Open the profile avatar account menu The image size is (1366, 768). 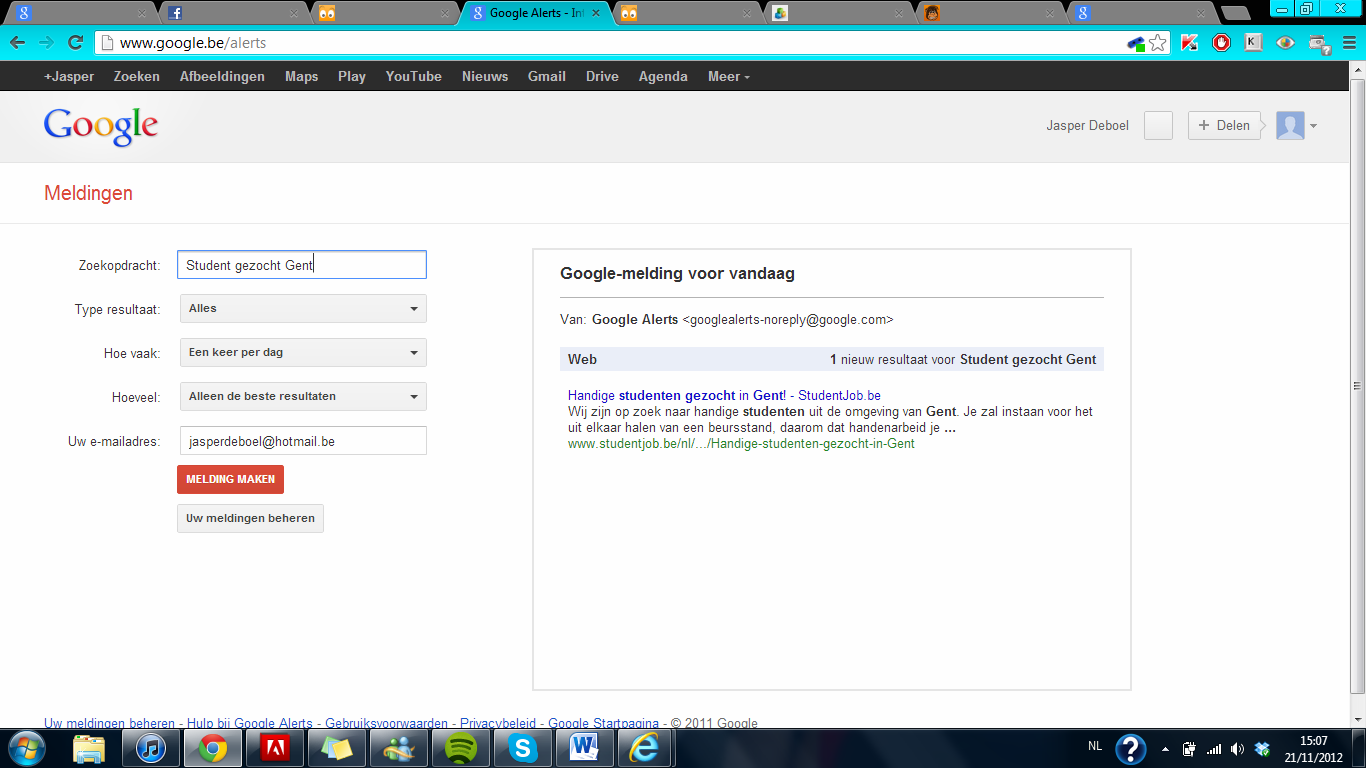pyautogui.click(x=1290, y=126)
